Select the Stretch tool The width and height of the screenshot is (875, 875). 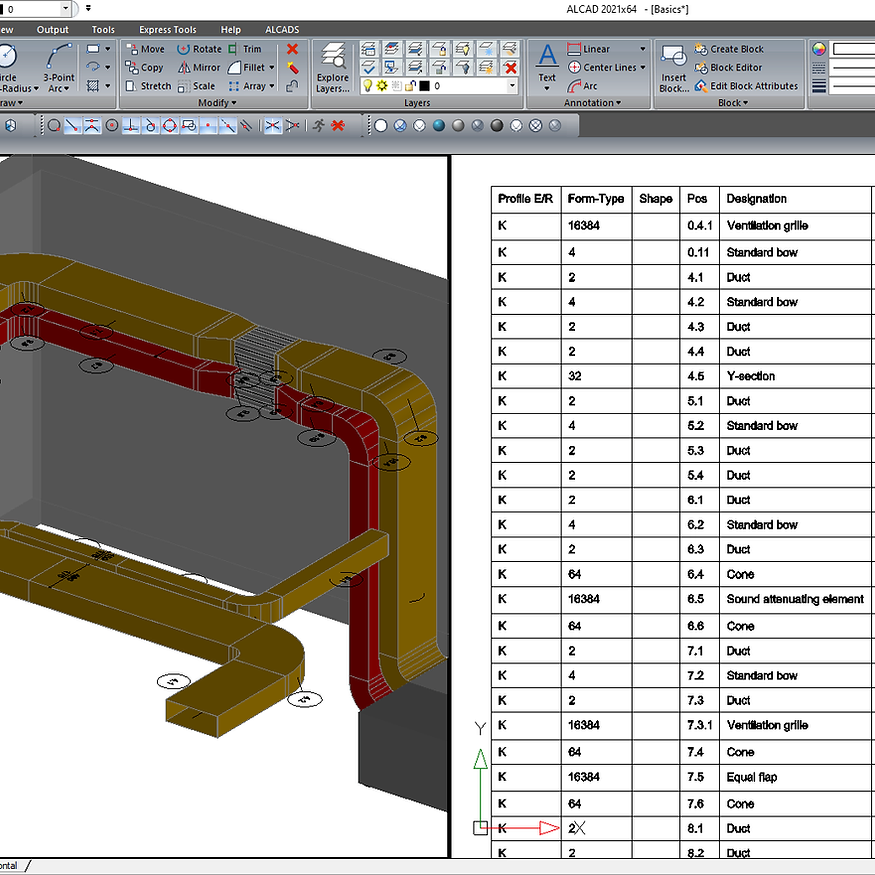(148, 86)
